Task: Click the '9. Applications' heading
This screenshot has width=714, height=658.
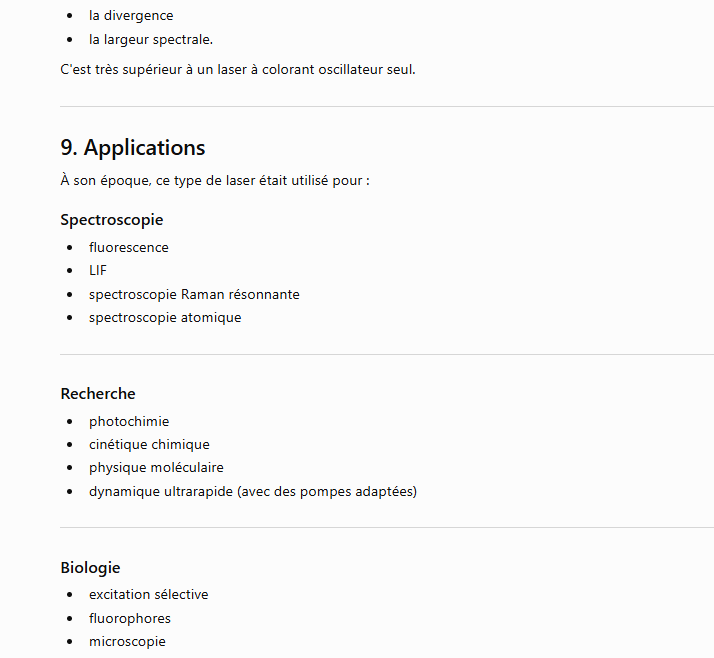Action: [x=133, y=148]
